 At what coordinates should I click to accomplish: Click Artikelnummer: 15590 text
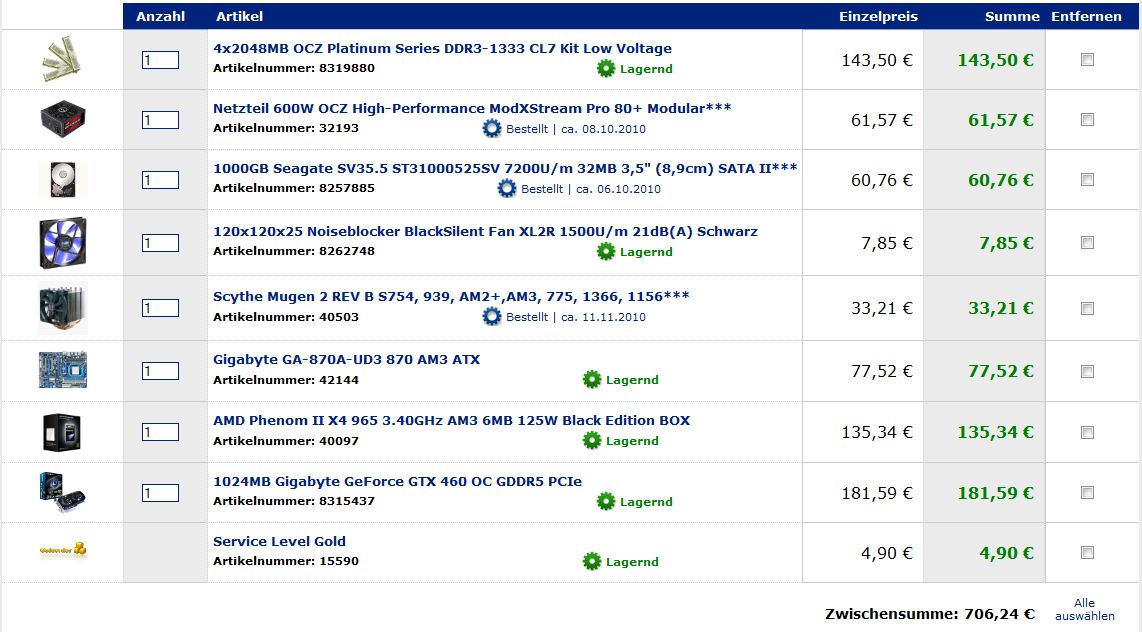click(286, 561)
